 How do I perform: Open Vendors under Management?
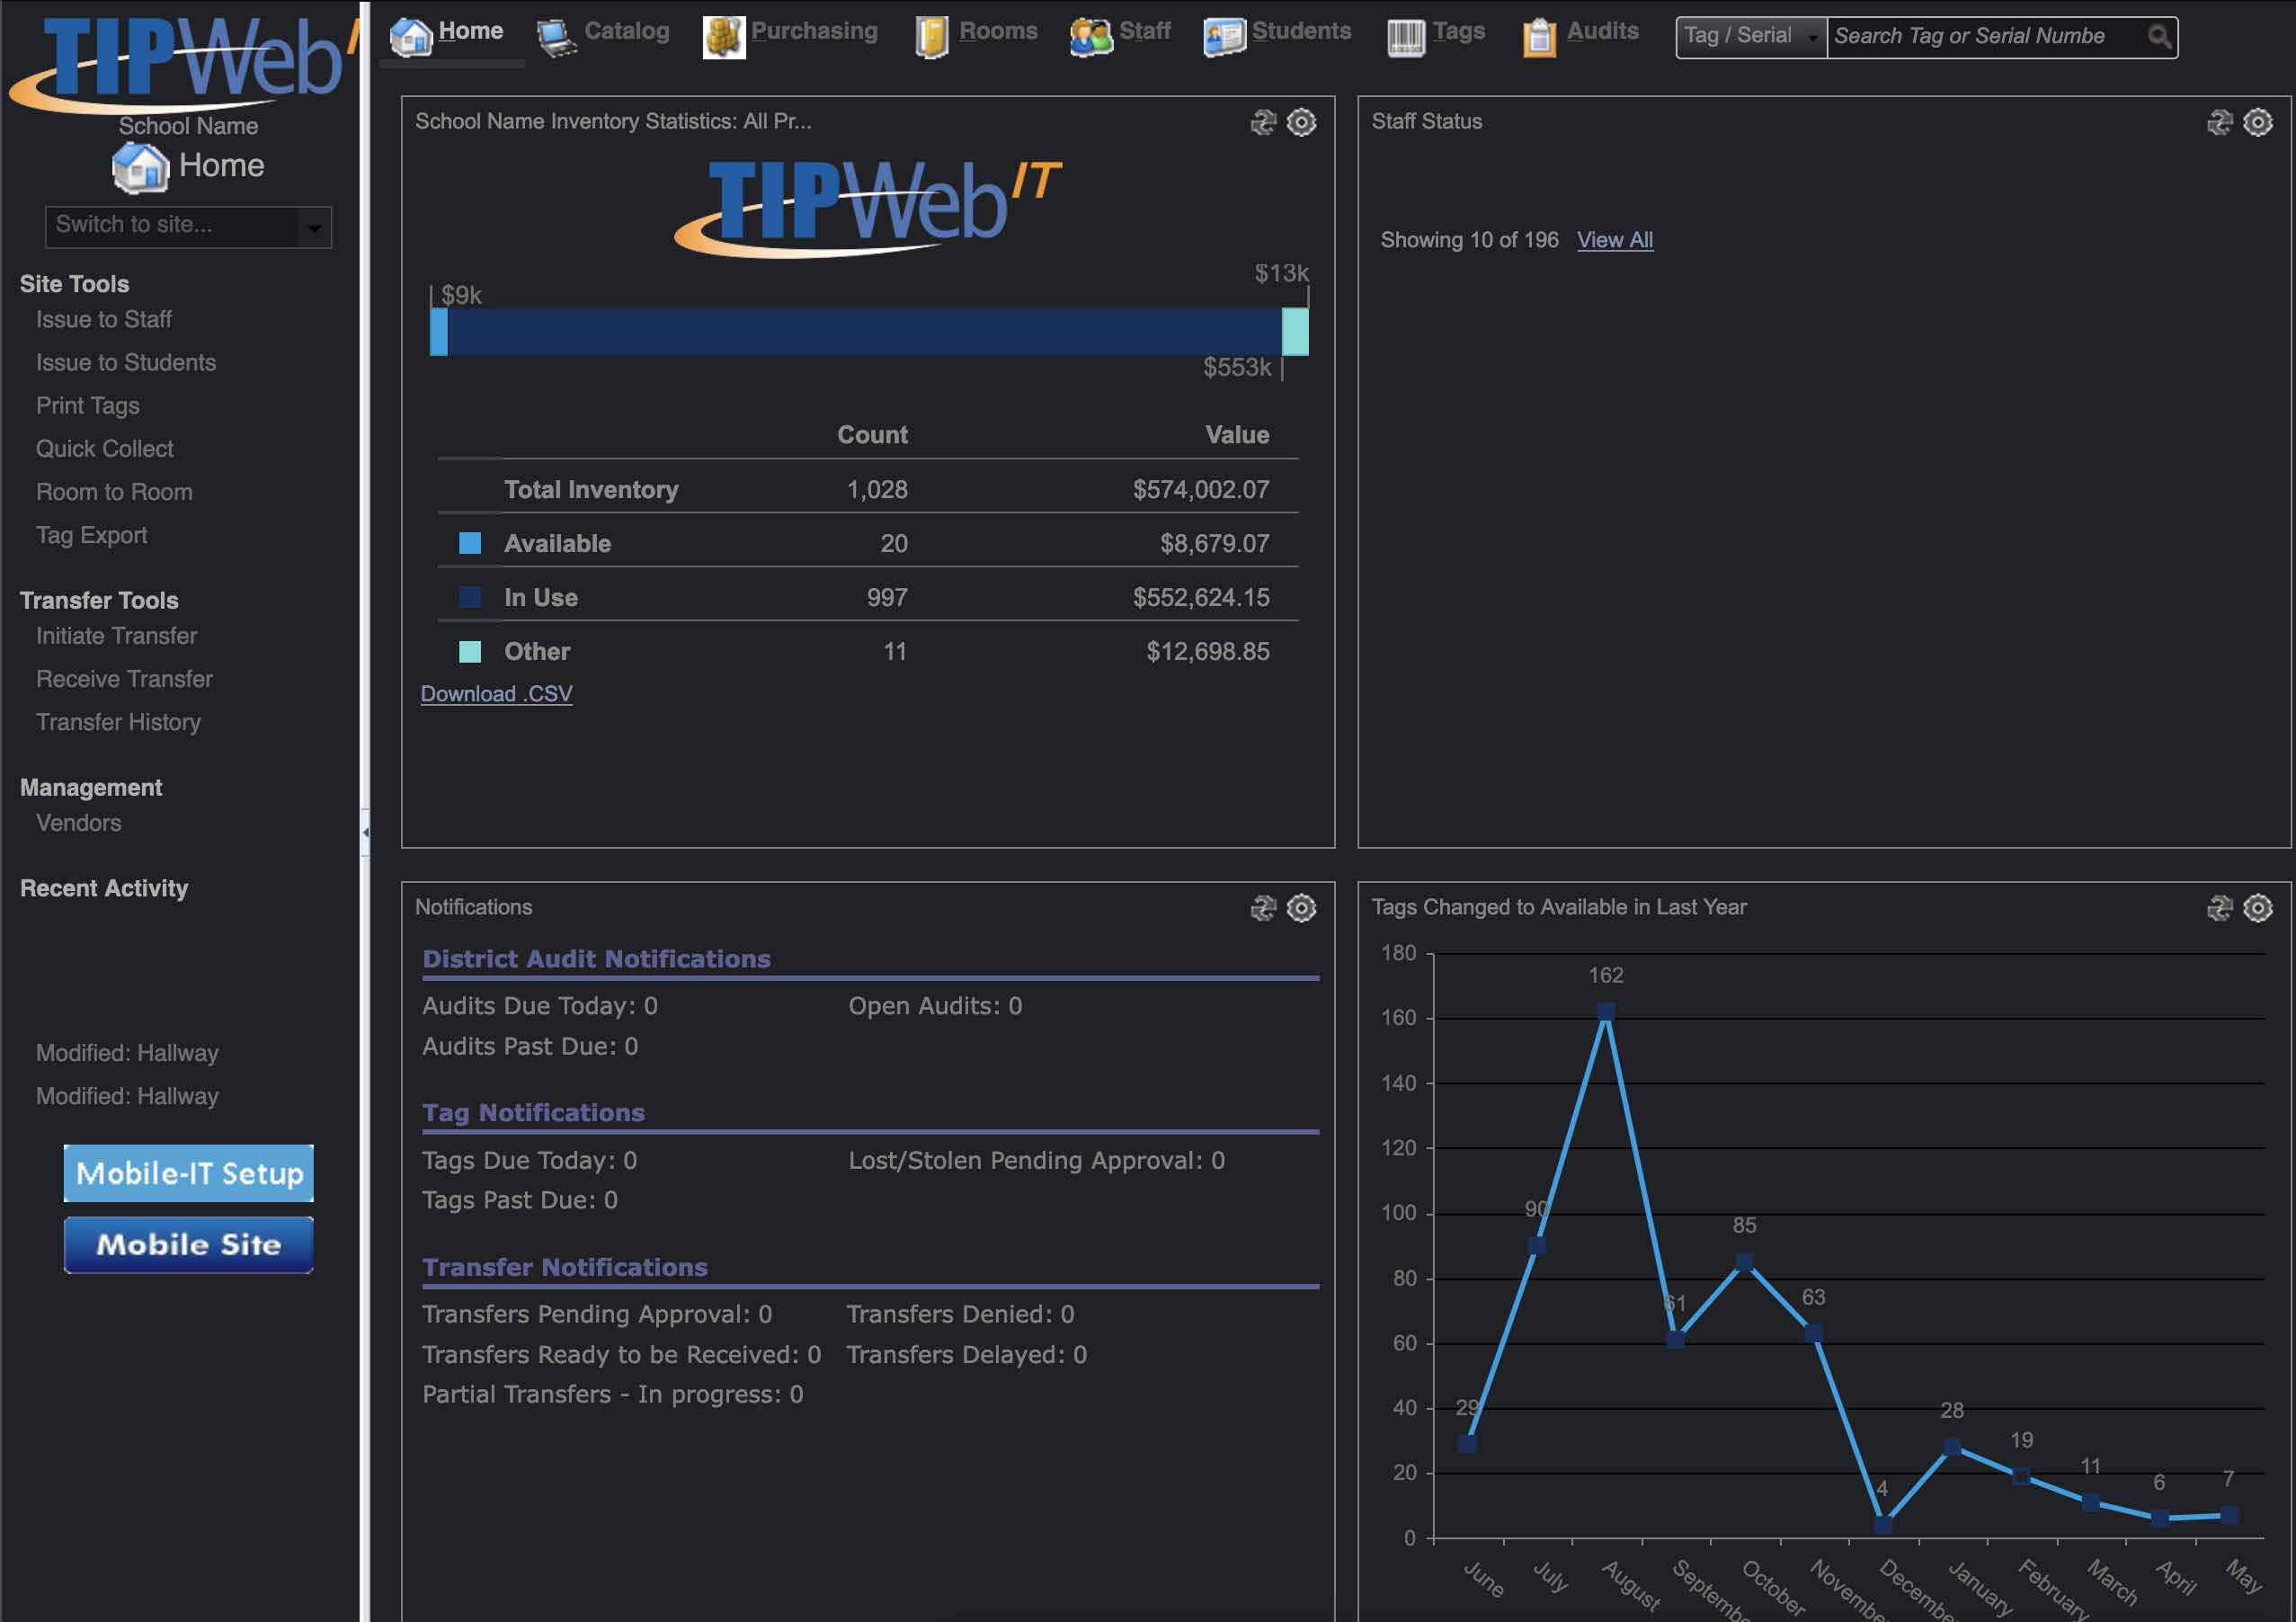(79, 823)
